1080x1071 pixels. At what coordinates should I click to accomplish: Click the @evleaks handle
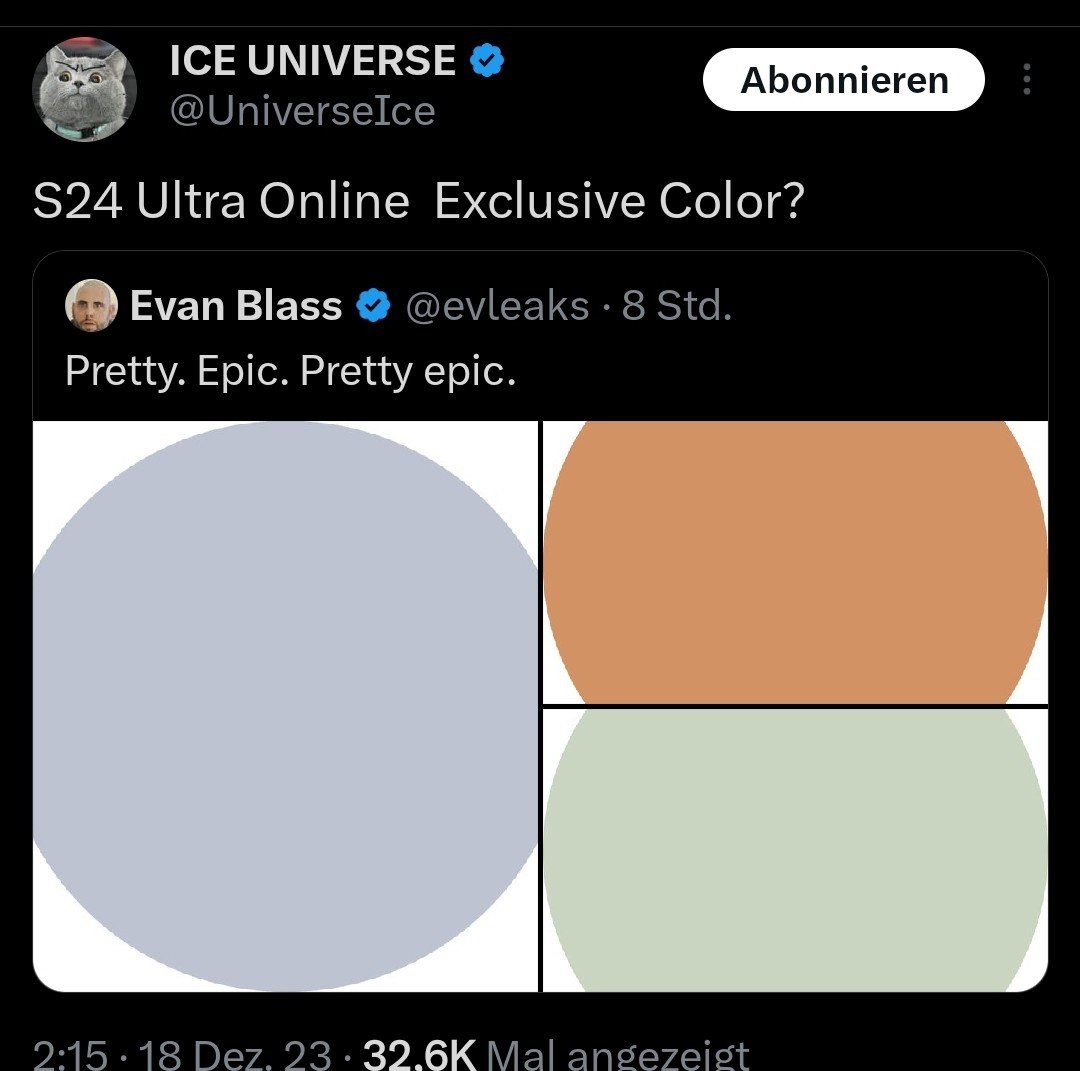[497, 306]
